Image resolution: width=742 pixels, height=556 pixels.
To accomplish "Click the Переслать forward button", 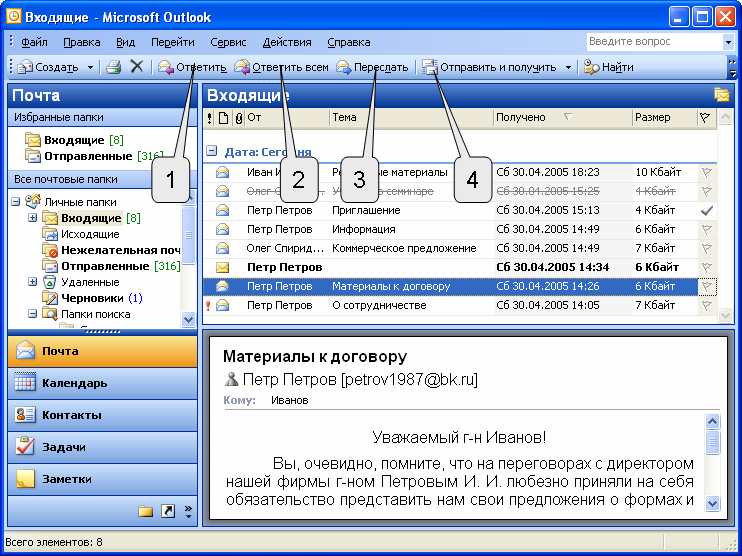I will [x=372, y=67].
